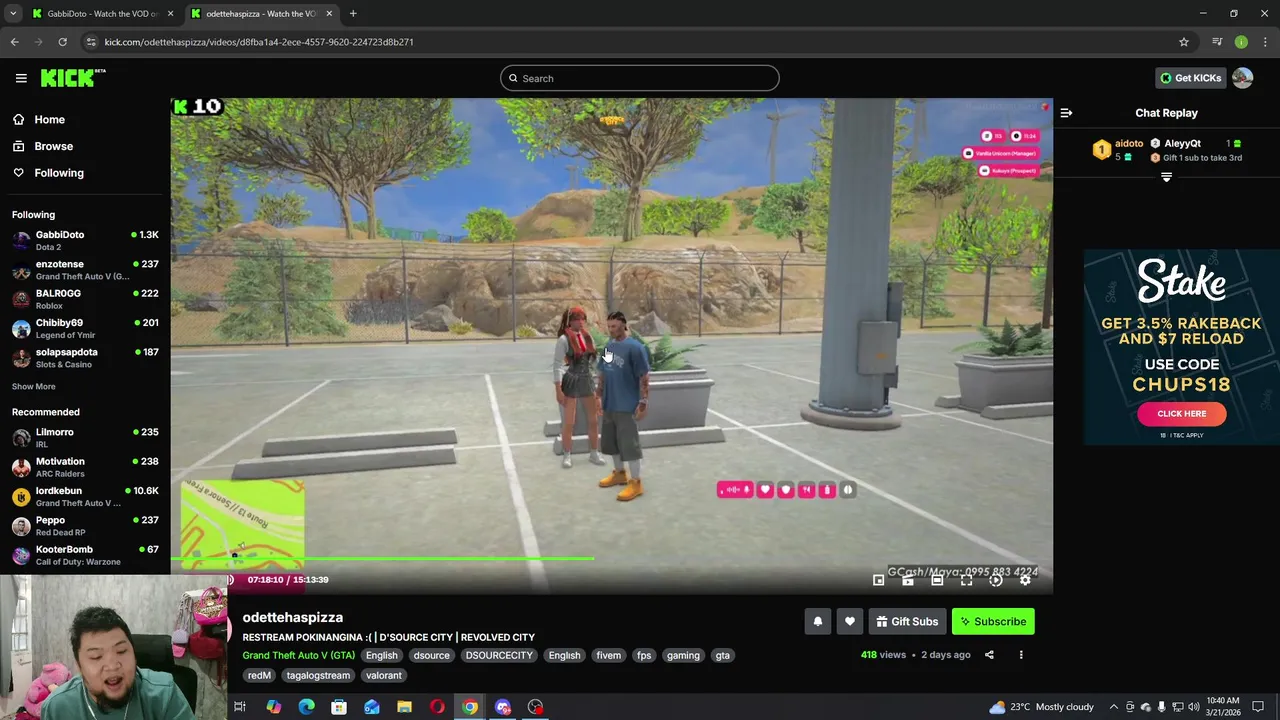Open Chibiby69 followed channel
Image resolution: width=1280 pixels, height=720 pixels.
(x=85, y=328)
